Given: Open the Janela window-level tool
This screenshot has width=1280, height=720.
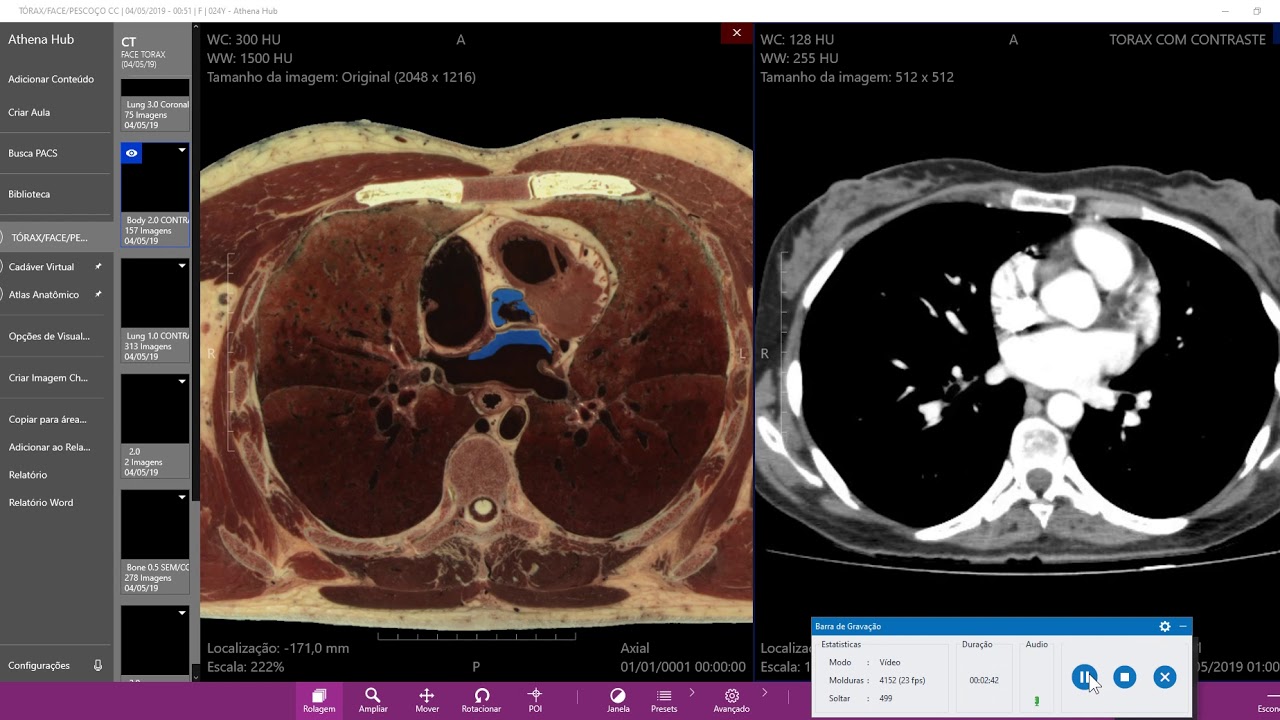Looking at the screenshot, I should tap(618, 700).
